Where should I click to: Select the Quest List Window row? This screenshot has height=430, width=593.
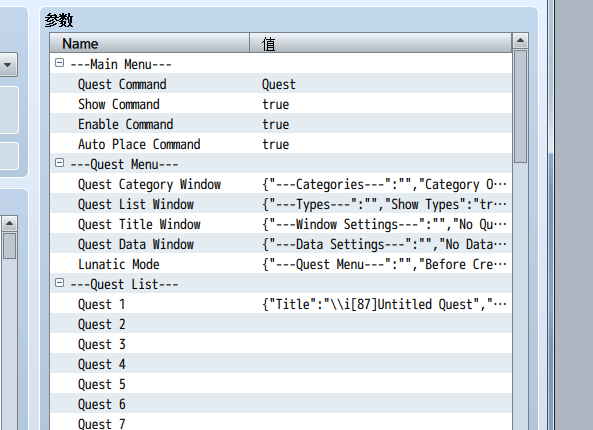281,203
